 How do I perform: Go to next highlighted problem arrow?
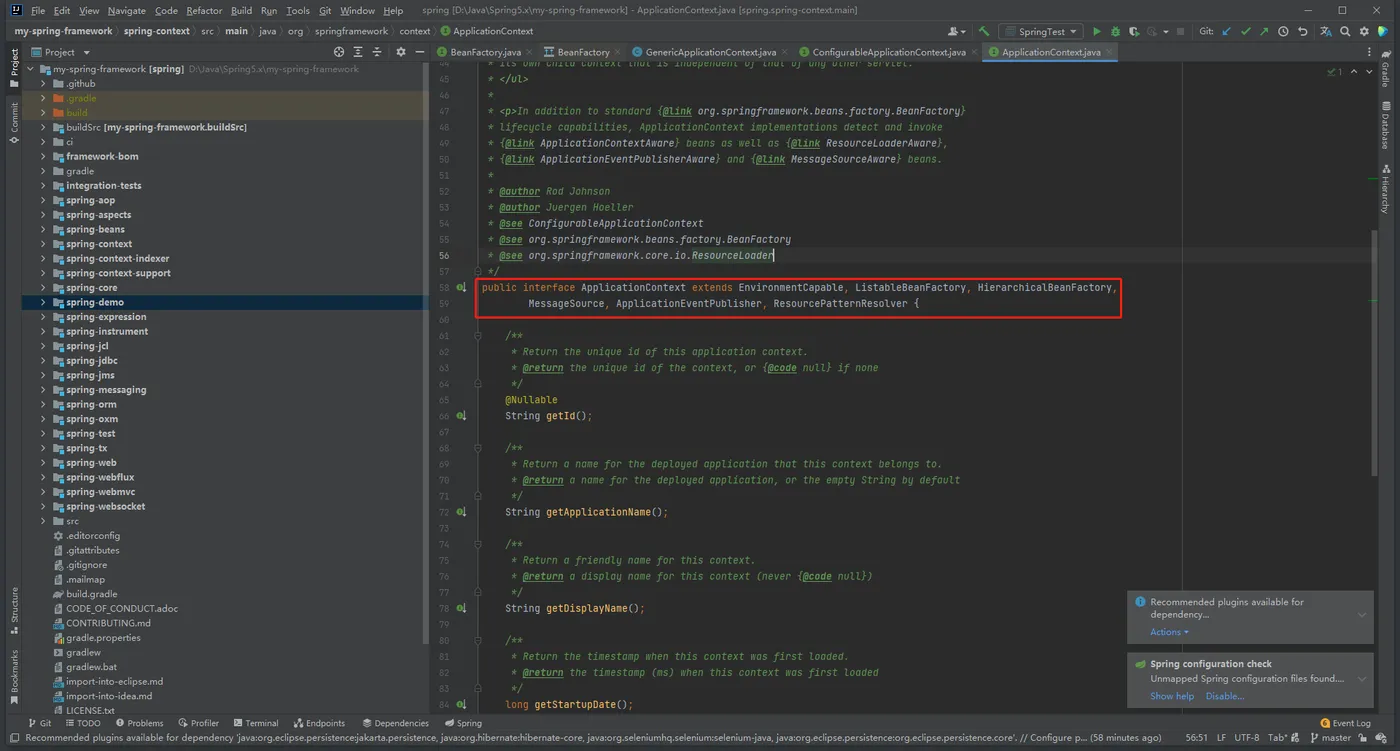(x=1371, y=72)
